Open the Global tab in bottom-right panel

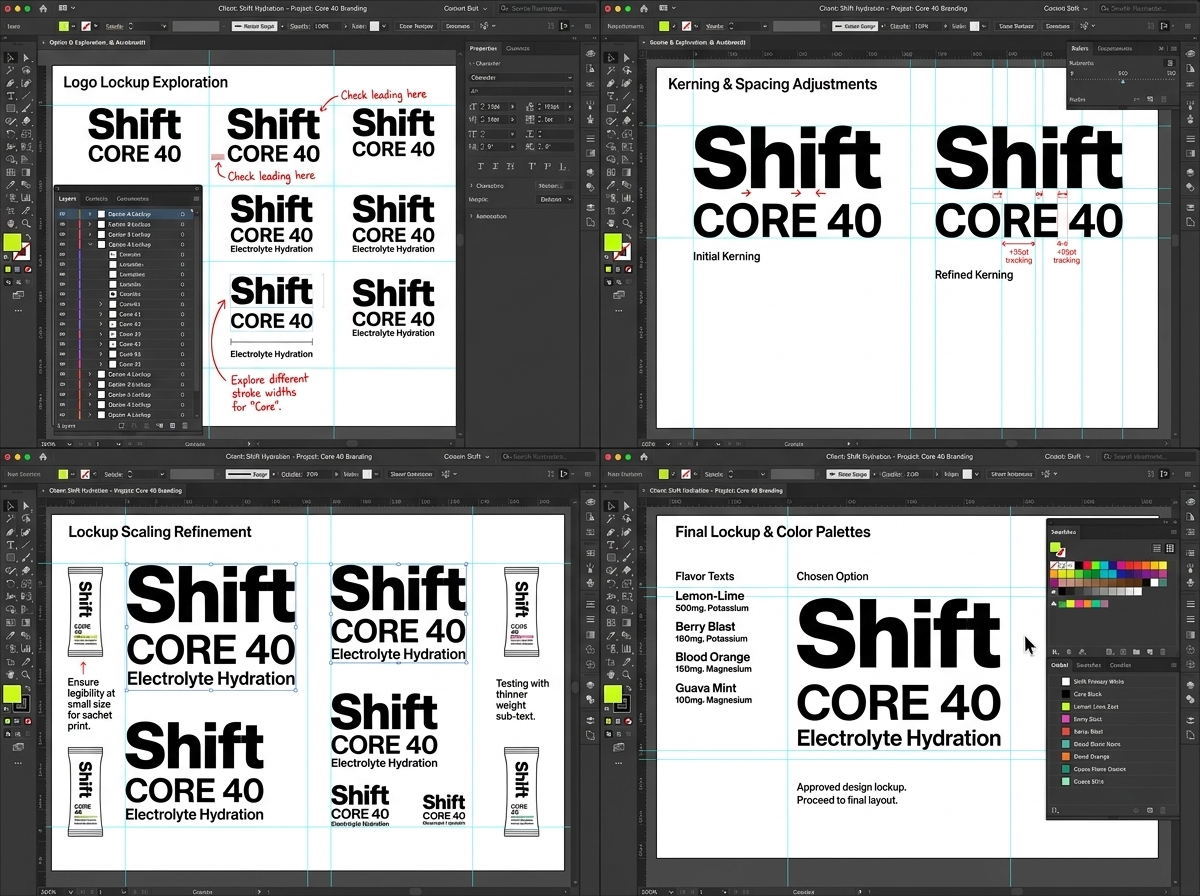point(1060,665)
